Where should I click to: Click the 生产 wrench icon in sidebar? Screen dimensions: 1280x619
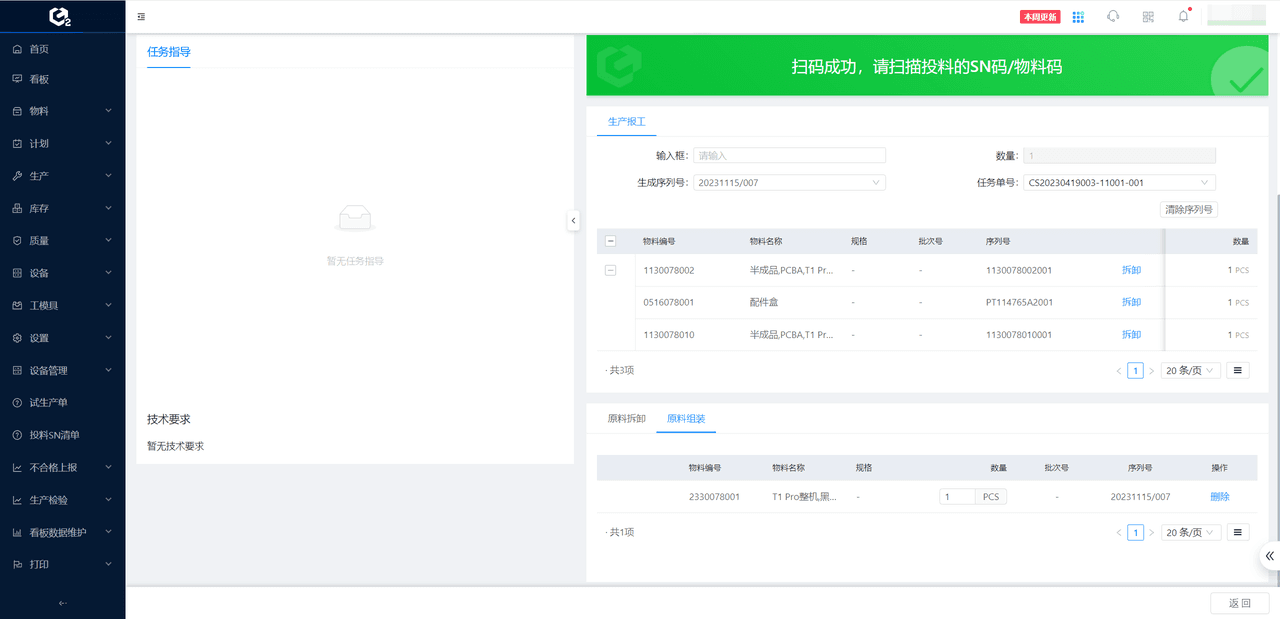17,176
